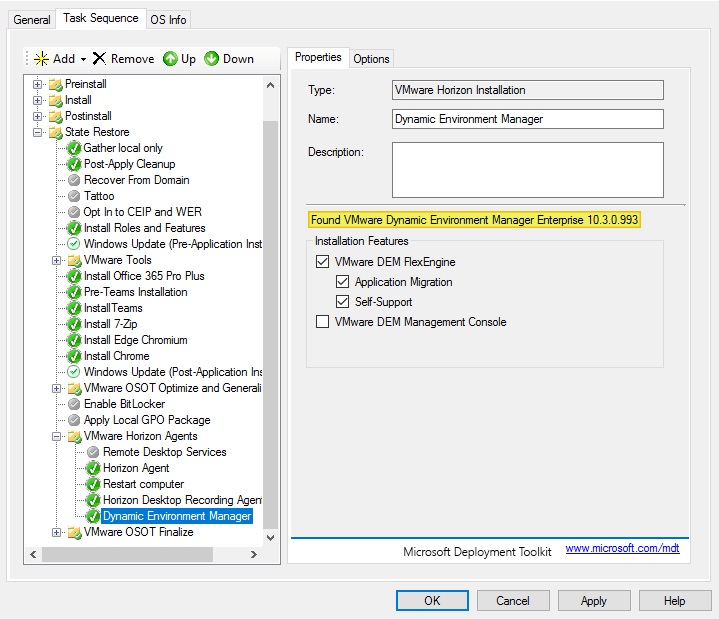Click the green check icon next to Install 7-Zip
The height and width of the screenshot is (619, 719).
tap(74, 324)
